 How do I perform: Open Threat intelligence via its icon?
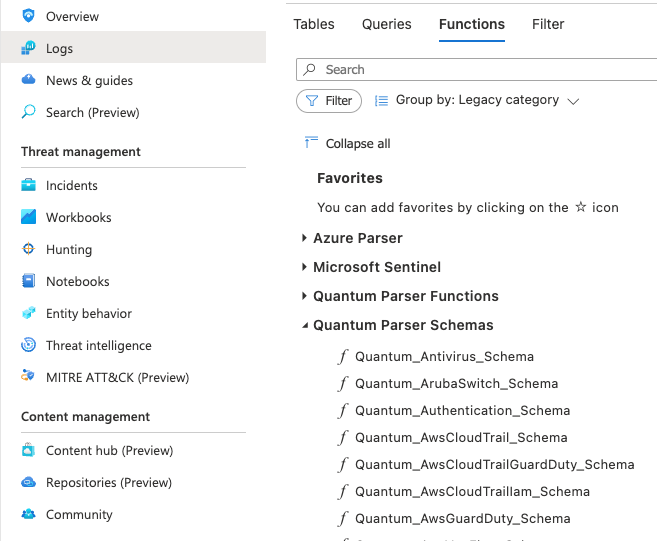(28, 345)
